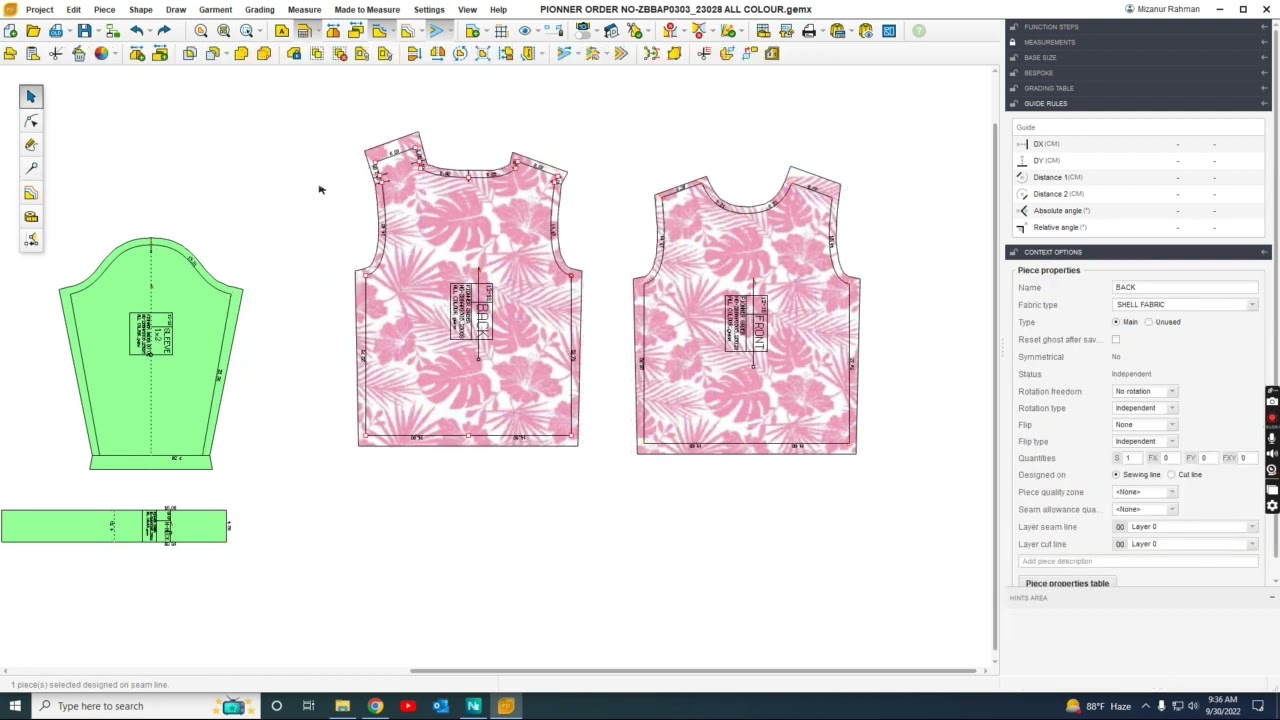The height and width of the screenshot is (720, 1280).
Task: Click the horizontal scrollbar below the canvas
Action: click(694, 670)
